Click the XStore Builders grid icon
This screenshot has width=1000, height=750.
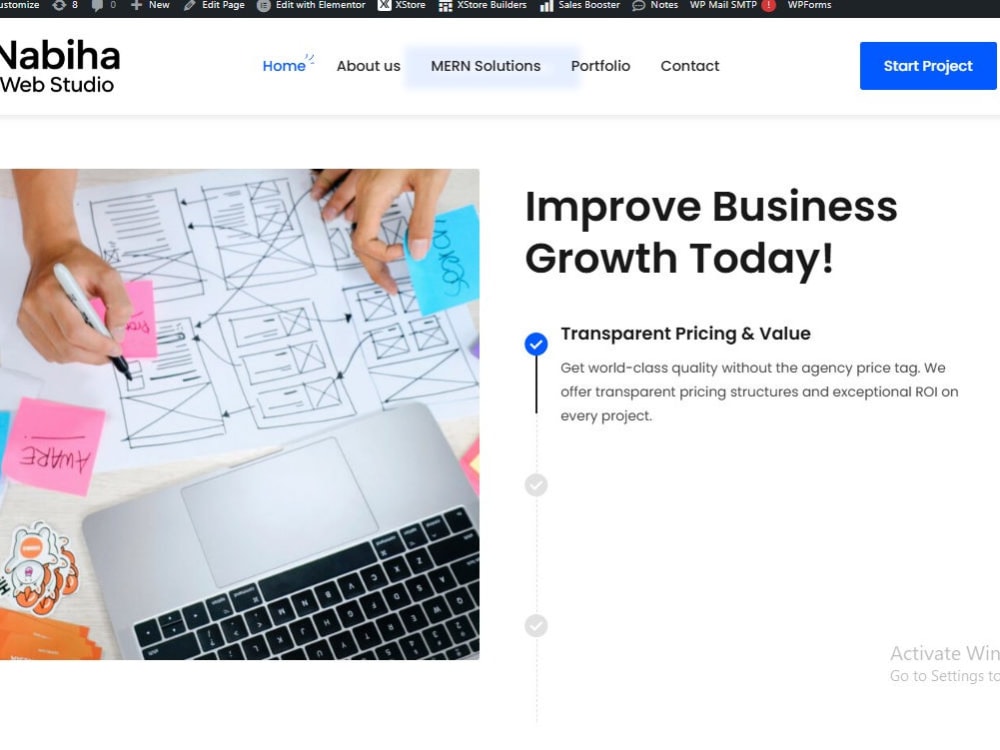pyautogui.click(x=445, y=6)
